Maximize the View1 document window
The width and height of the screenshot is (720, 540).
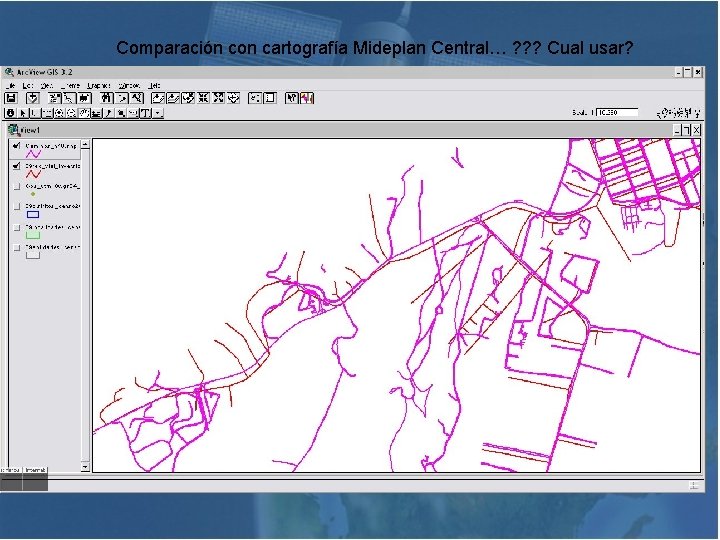(x=686, y=130)
